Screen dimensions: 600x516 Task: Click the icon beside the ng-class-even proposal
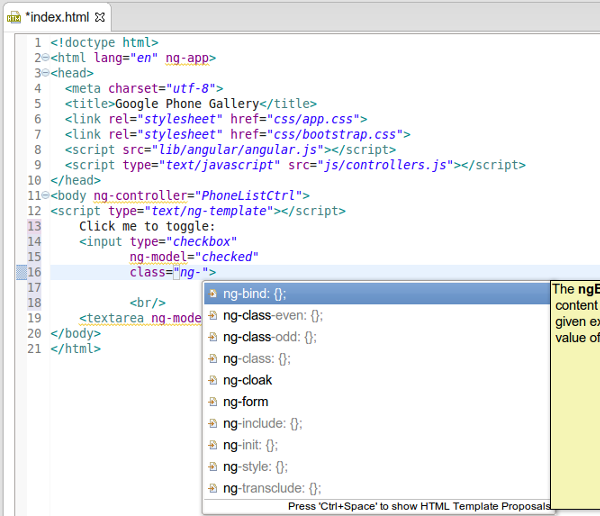click(x=213, y=316)
